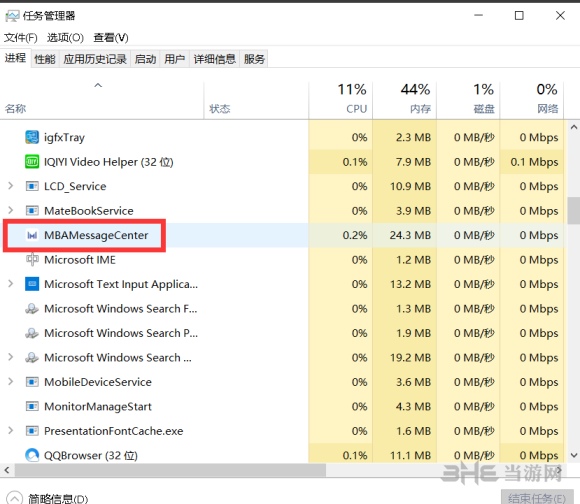Click the Microsoft Windows Search F... icon
This screenshot has height=504, width=580.
(32, 308)
